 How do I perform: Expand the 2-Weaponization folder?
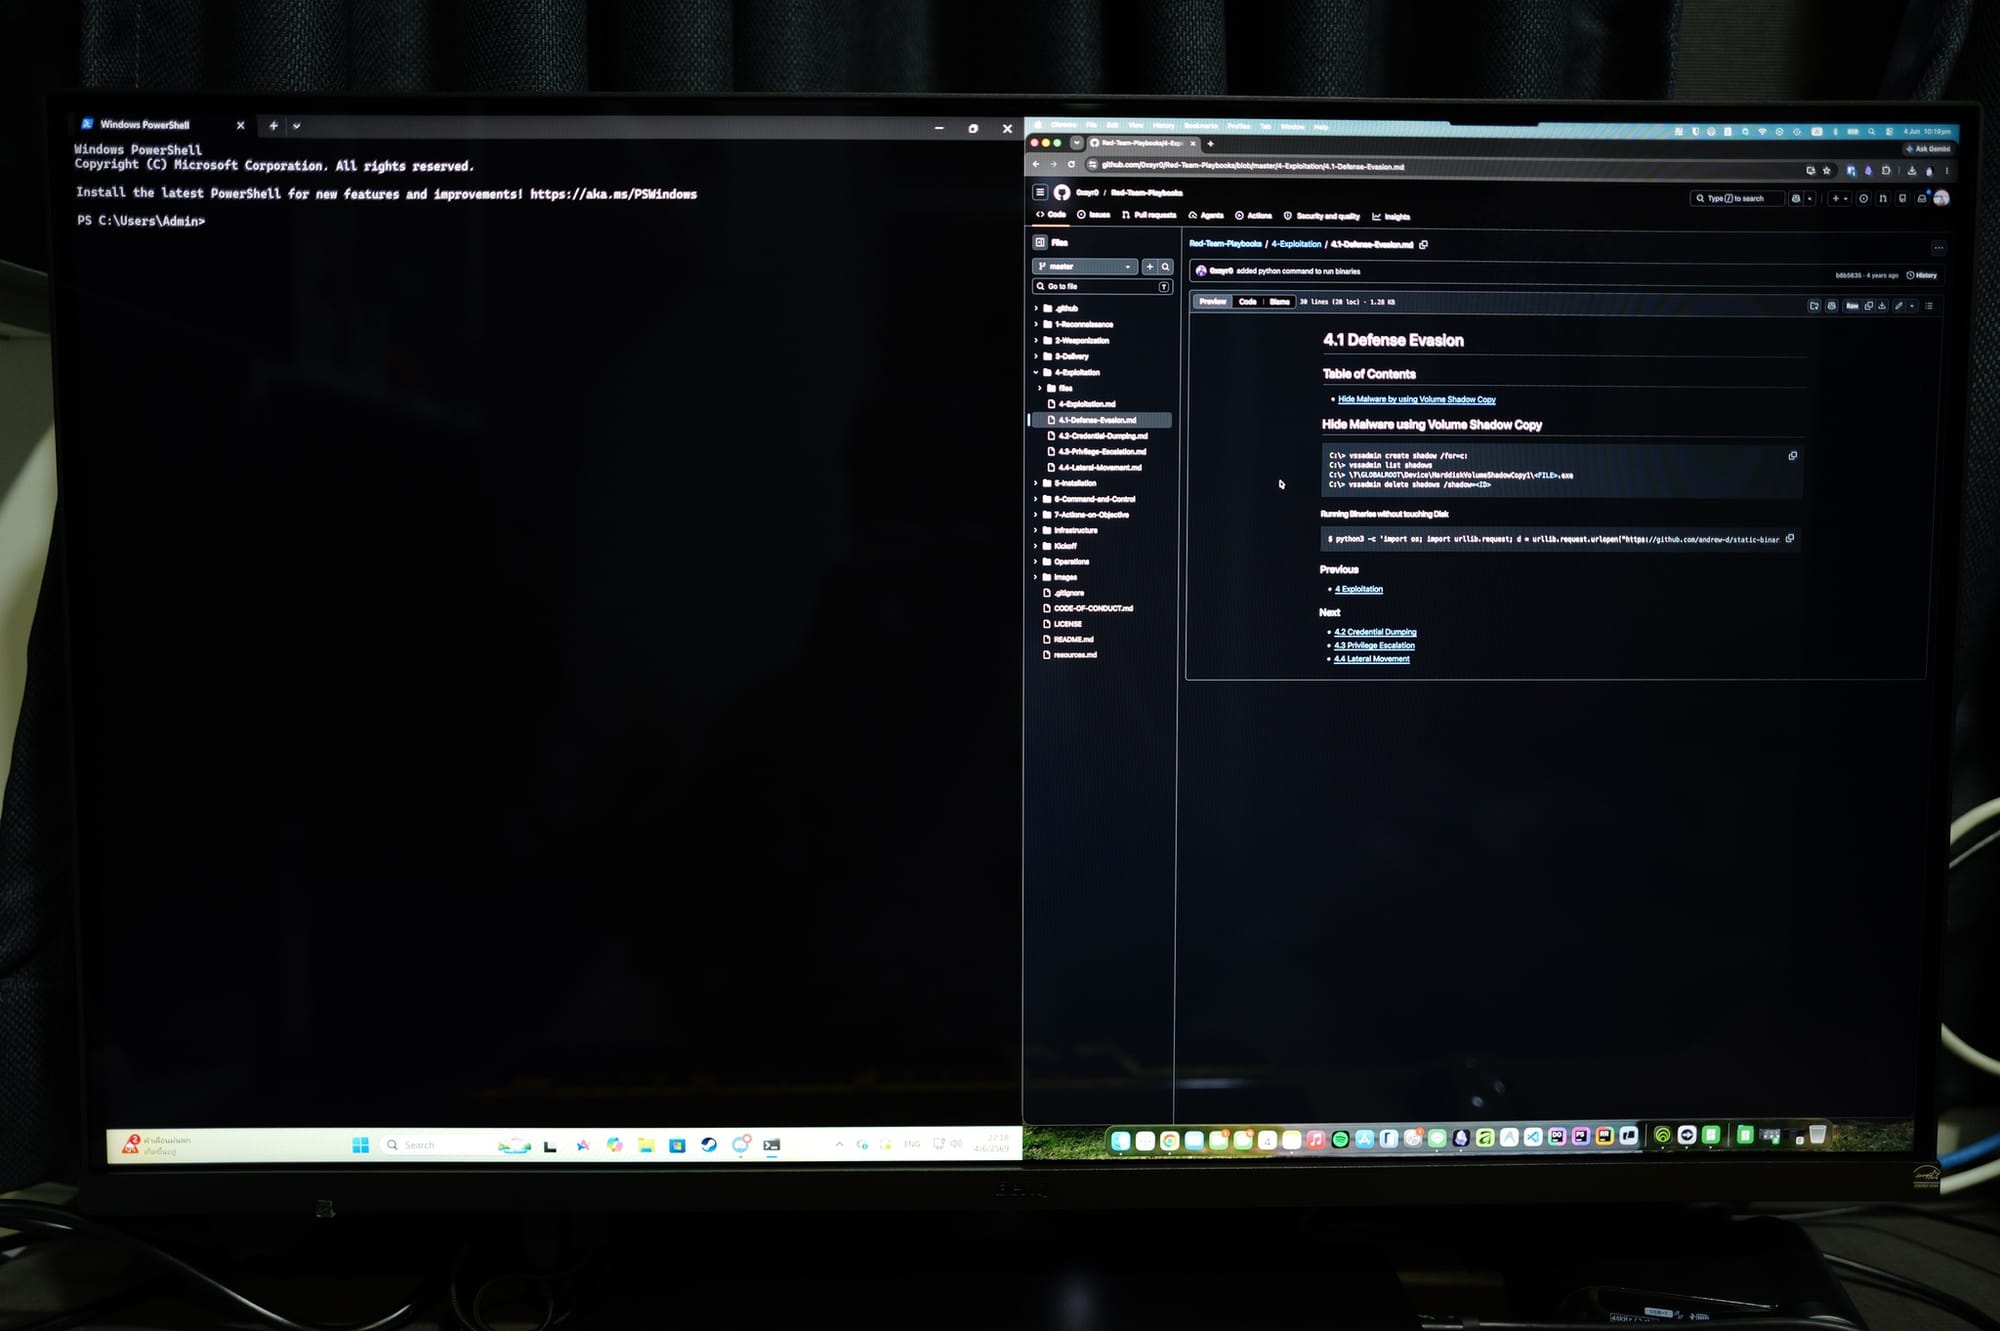(1036, 341)
